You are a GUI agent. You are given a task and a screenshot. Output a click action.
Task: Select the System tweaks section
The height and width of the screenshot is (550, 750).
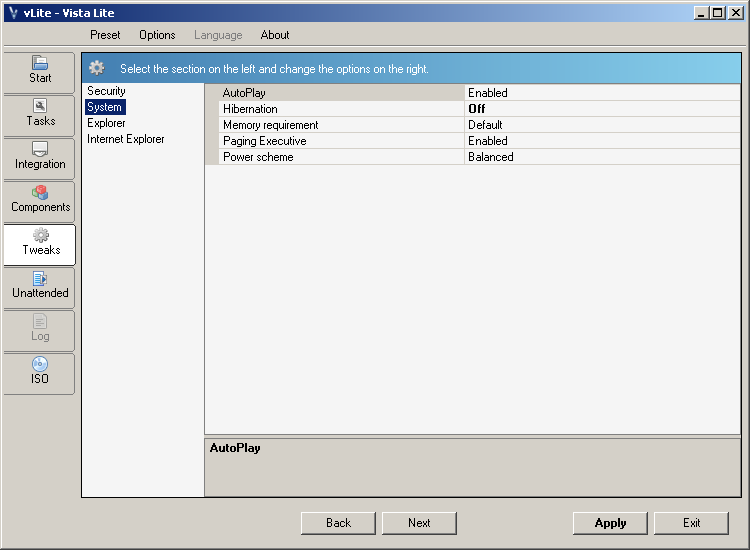tap(105, 107)
